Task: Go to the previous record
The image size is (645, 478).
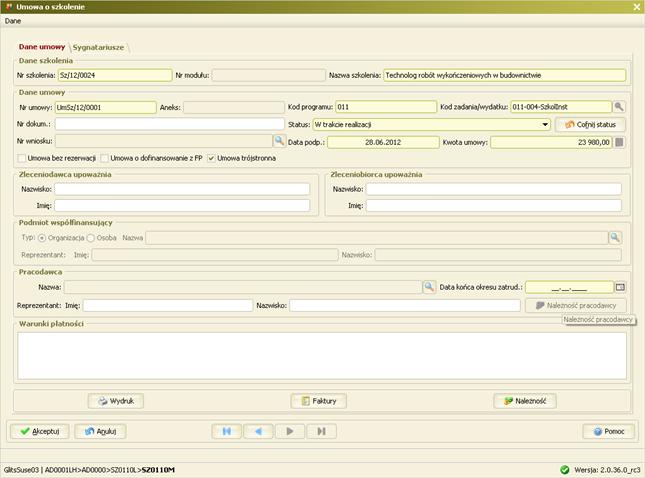Action: (258, 431)
